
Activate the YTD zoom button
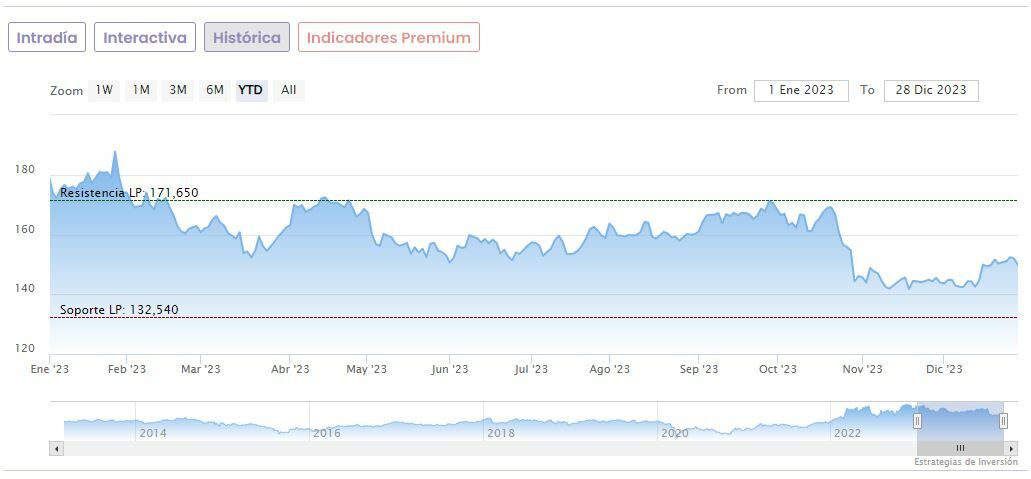251,90
